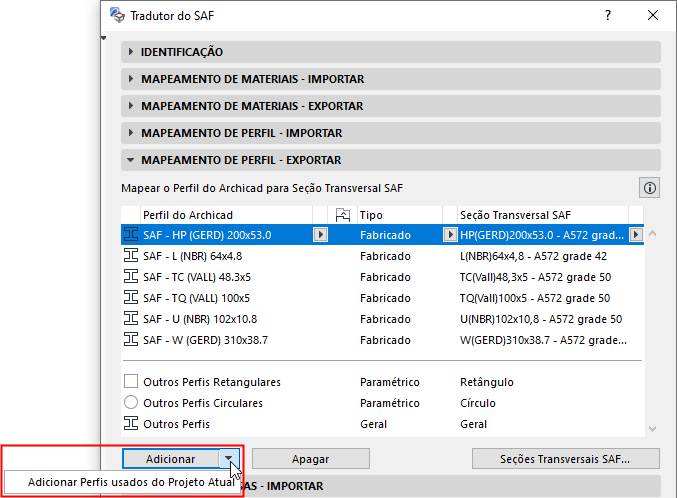This screenshot has width=677, height=498.
Task: Click the help question mark button
Action: click(x=608, y=16)
